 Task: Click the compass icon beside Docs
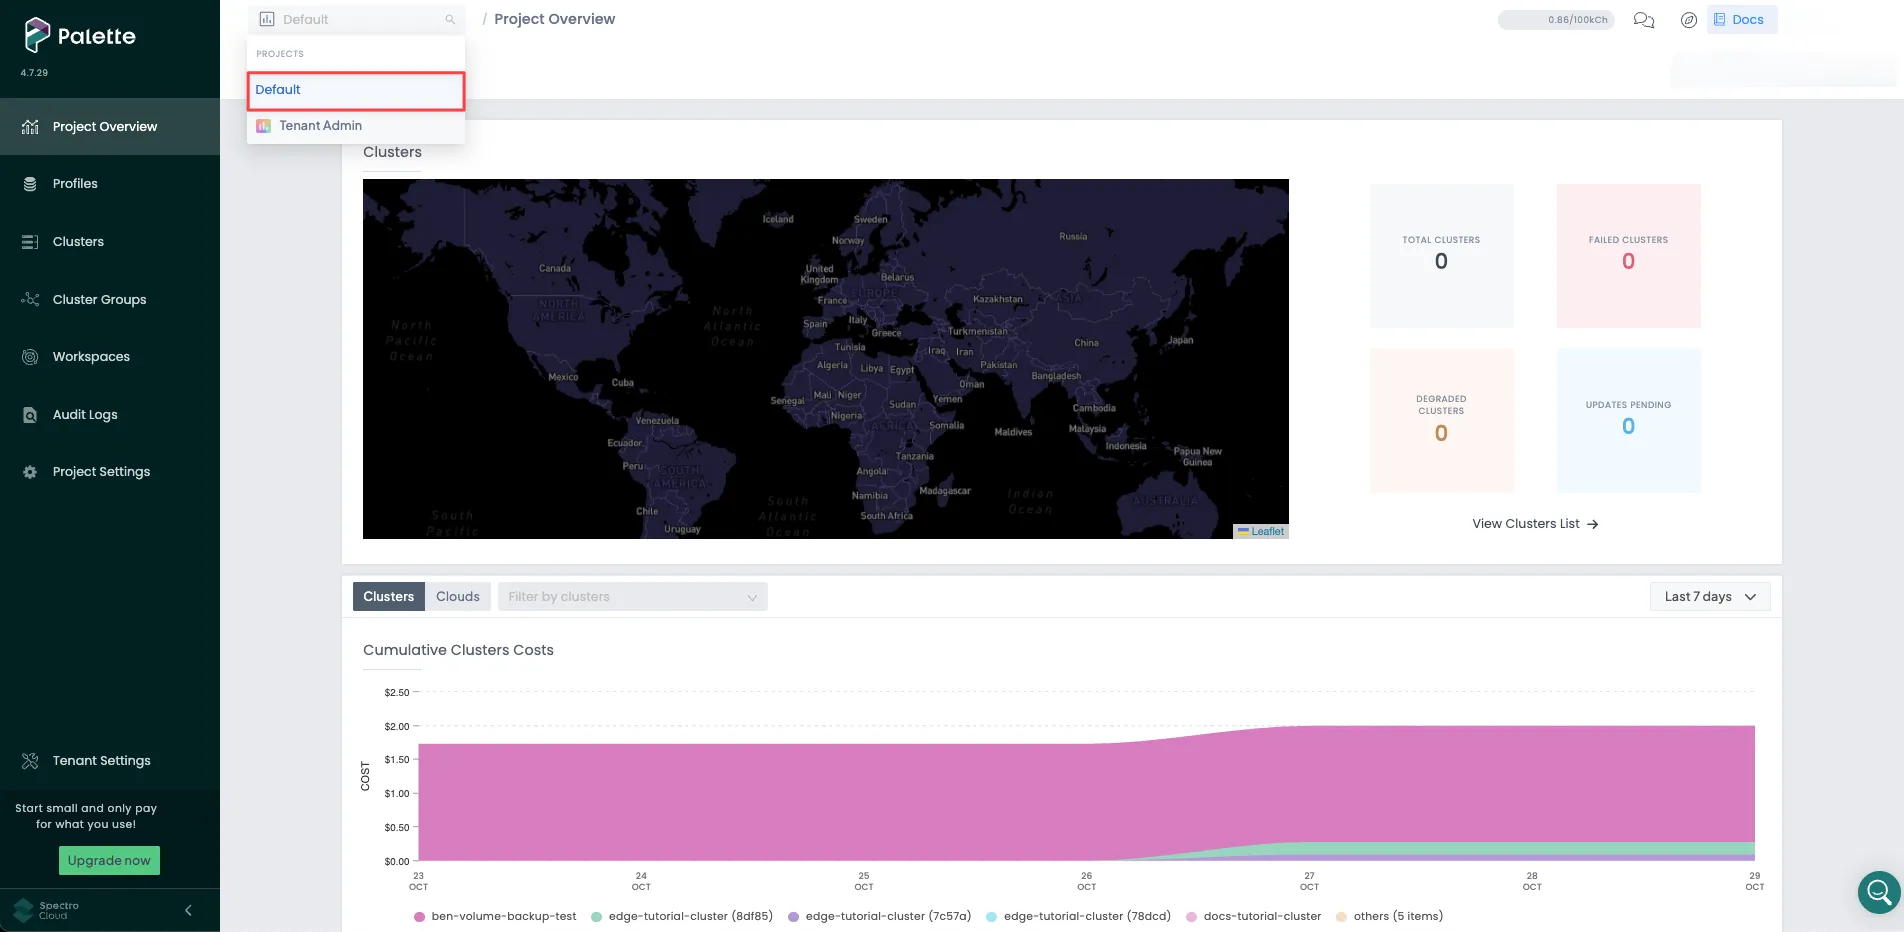1688,20
